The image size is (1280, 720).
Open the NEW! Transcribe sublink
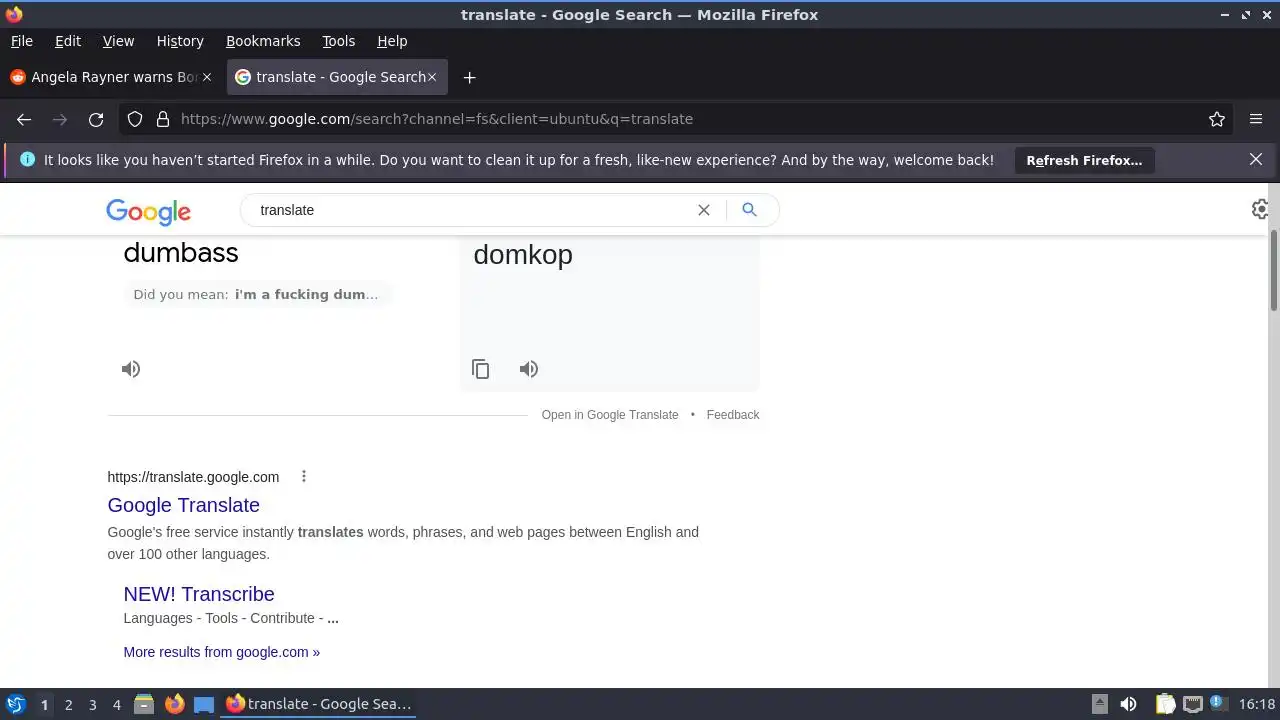click(x=199, y=594)
